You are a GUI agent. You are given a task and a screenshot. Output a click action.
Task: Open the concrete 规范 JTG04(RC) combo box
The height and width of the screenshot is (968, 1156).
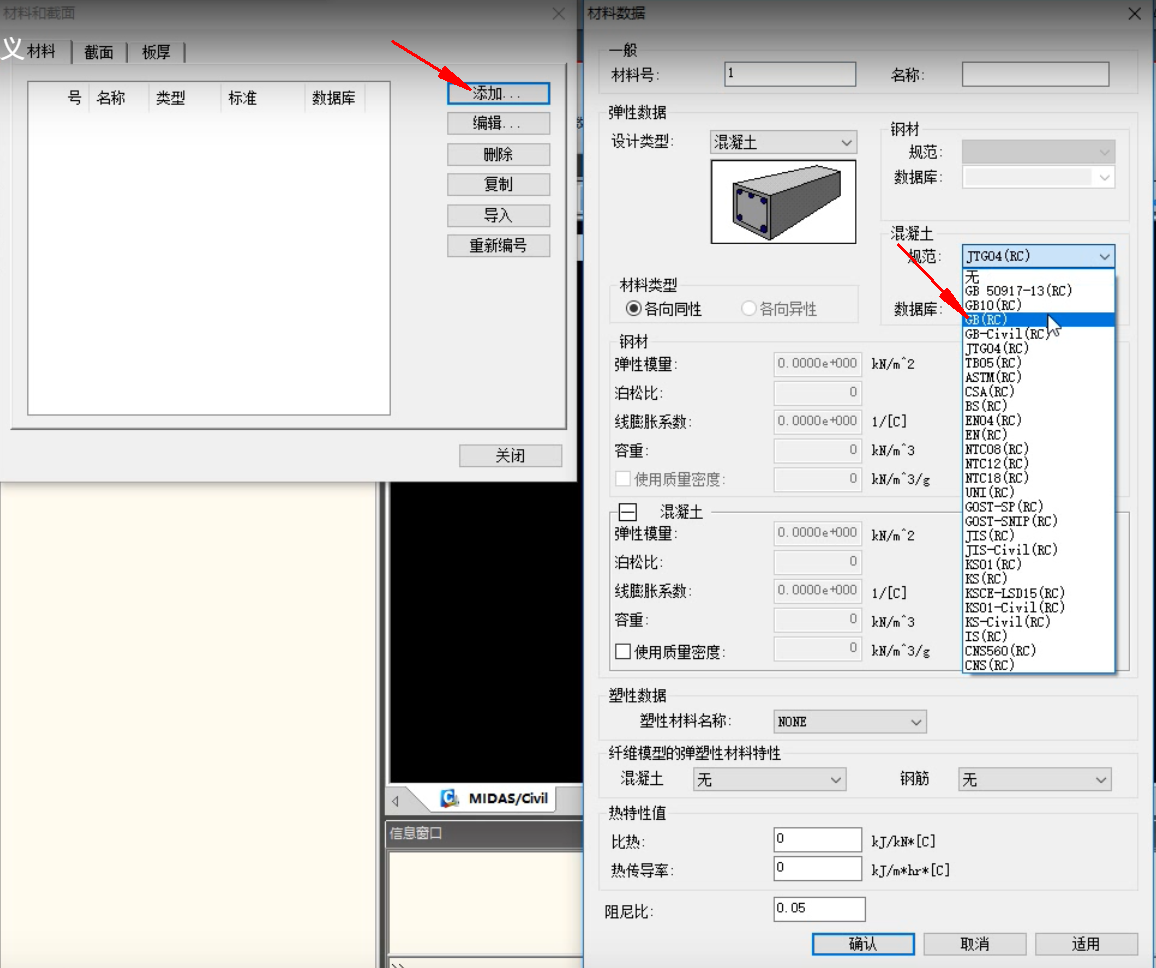click(x=1038, y=256)
